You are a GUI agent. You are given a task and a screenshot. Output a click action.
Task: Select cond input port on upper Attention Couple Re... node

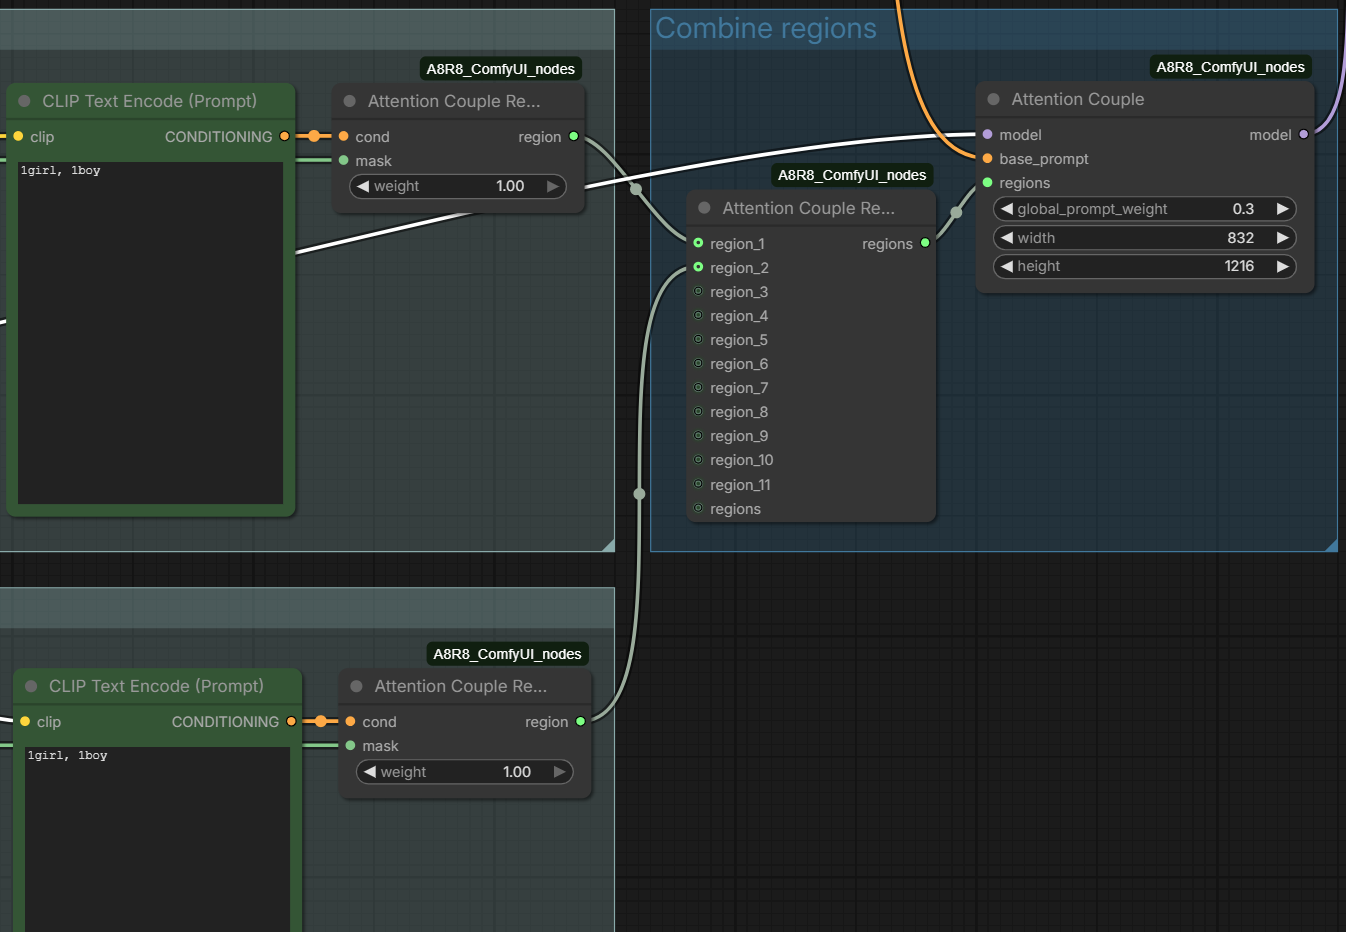pyautogui.click(x=343, y=136)
